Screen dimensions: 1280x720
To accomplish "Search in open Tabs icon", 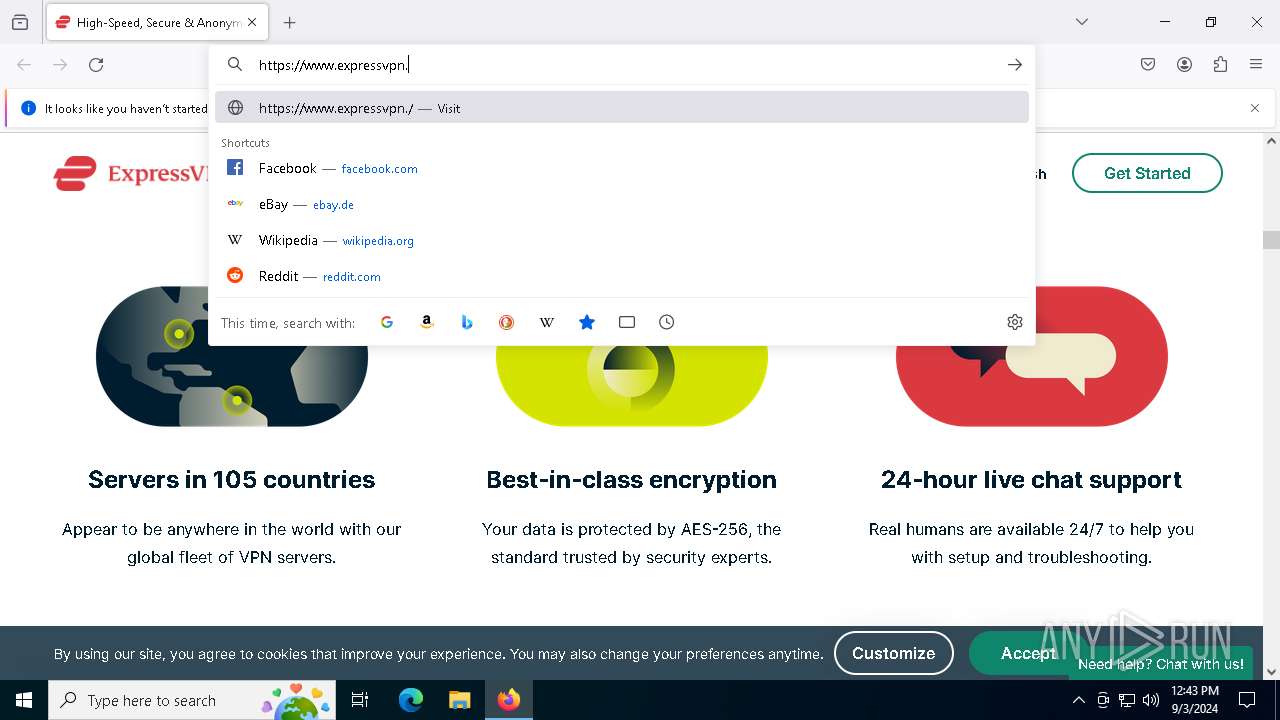I will [x=627, y=322].
